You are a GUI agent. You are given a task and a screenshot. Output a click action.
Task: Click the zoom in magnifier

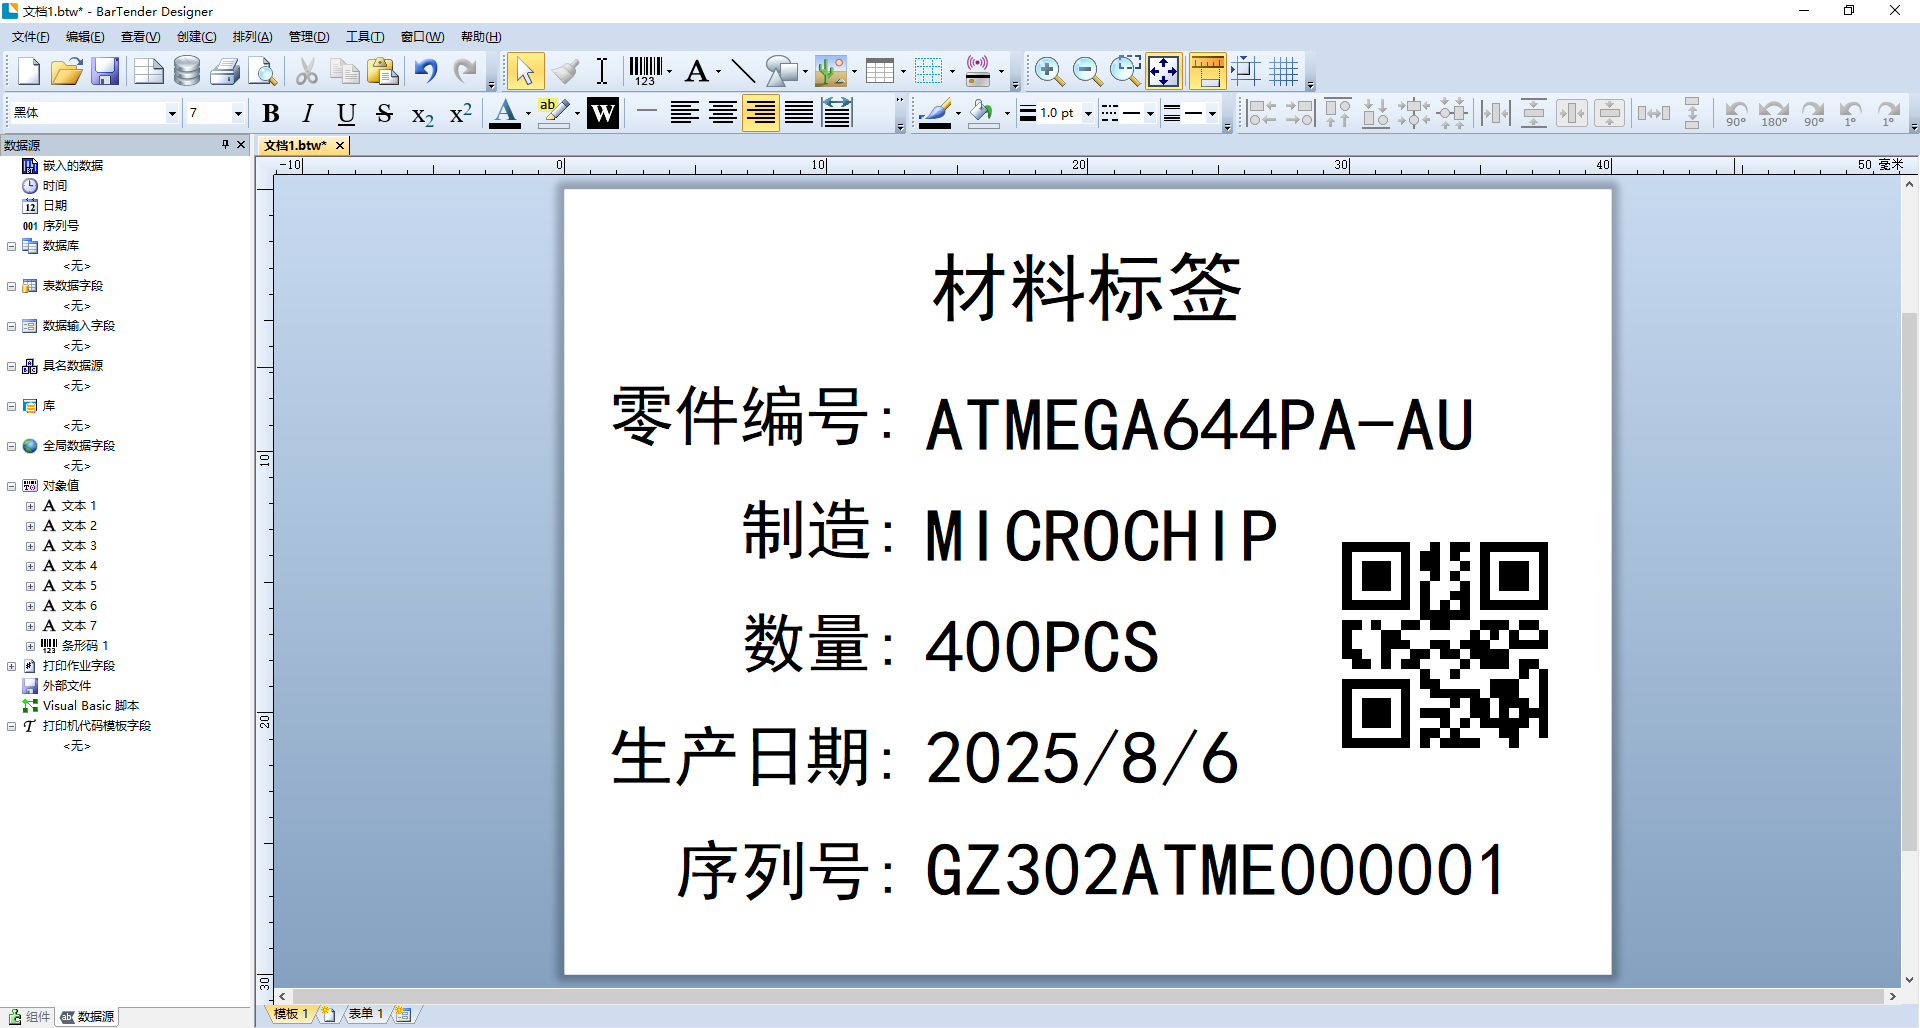pos(1048,71)
